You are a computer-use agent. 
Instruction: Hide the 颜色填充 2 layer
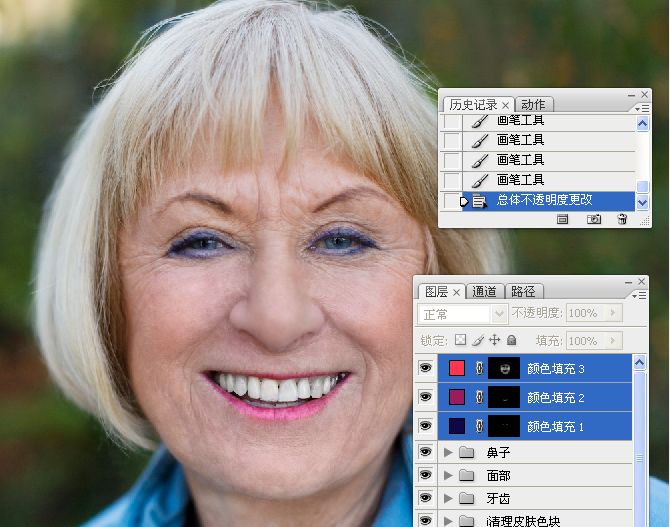pyautogui.click(x=425, y=397)
